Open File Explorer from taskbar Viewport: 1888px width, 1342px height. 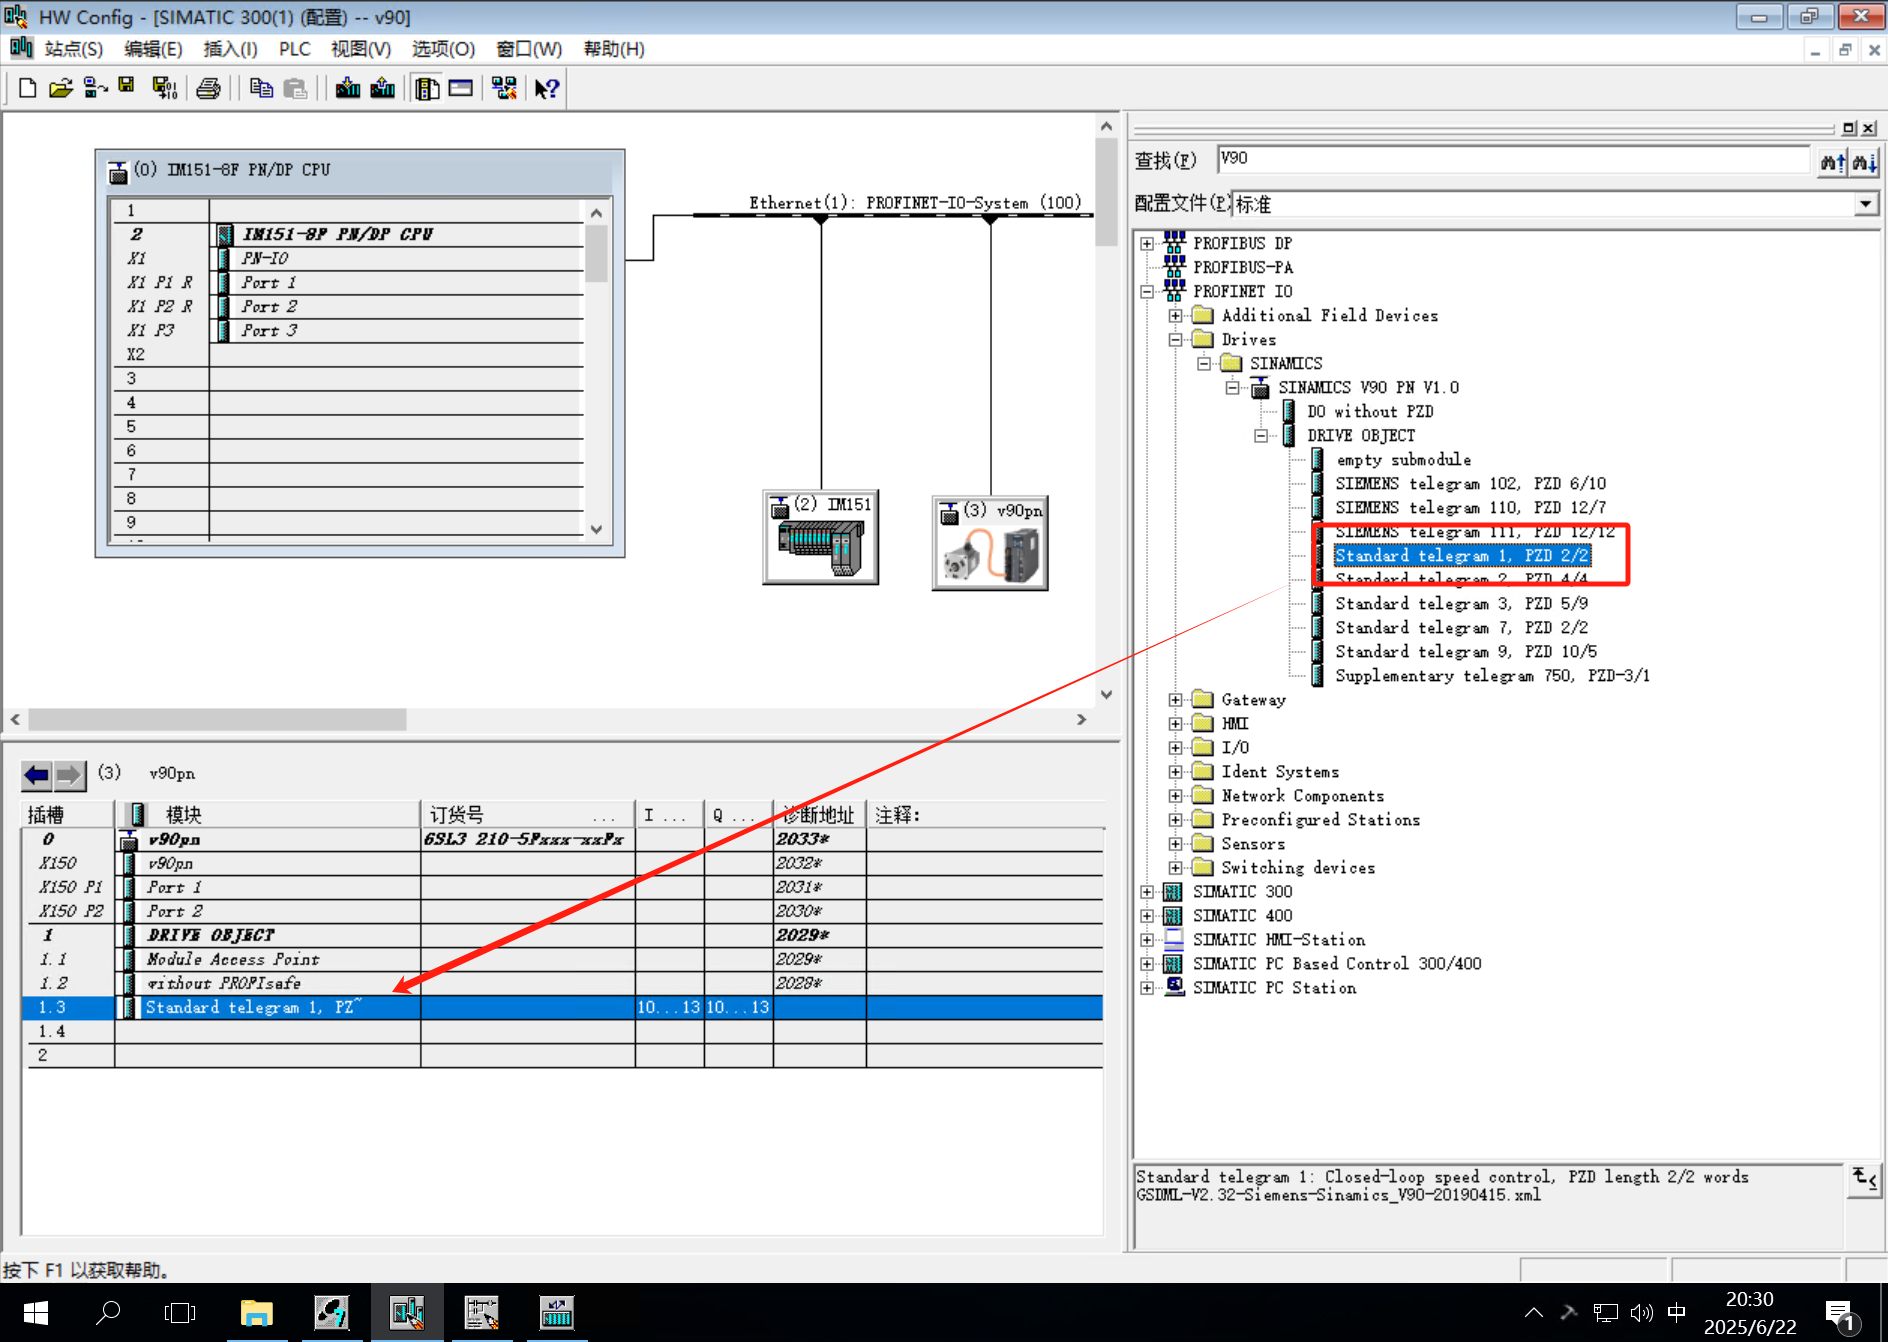(257, 1313)
